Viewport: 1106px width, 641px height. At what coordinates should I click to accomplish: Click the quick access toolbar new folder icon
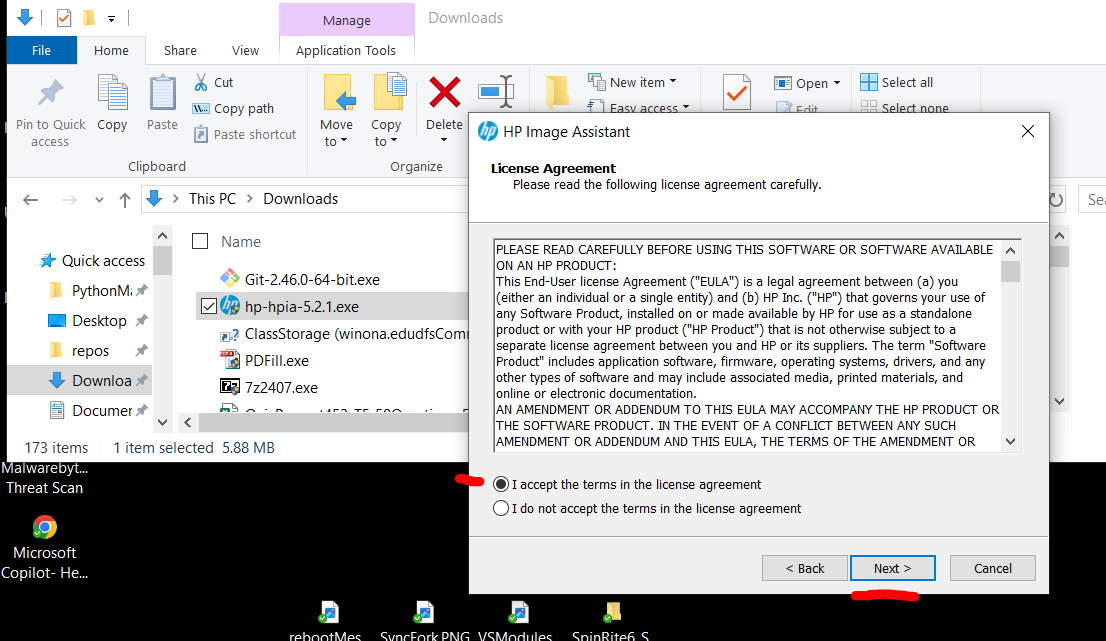pos(89,18)
